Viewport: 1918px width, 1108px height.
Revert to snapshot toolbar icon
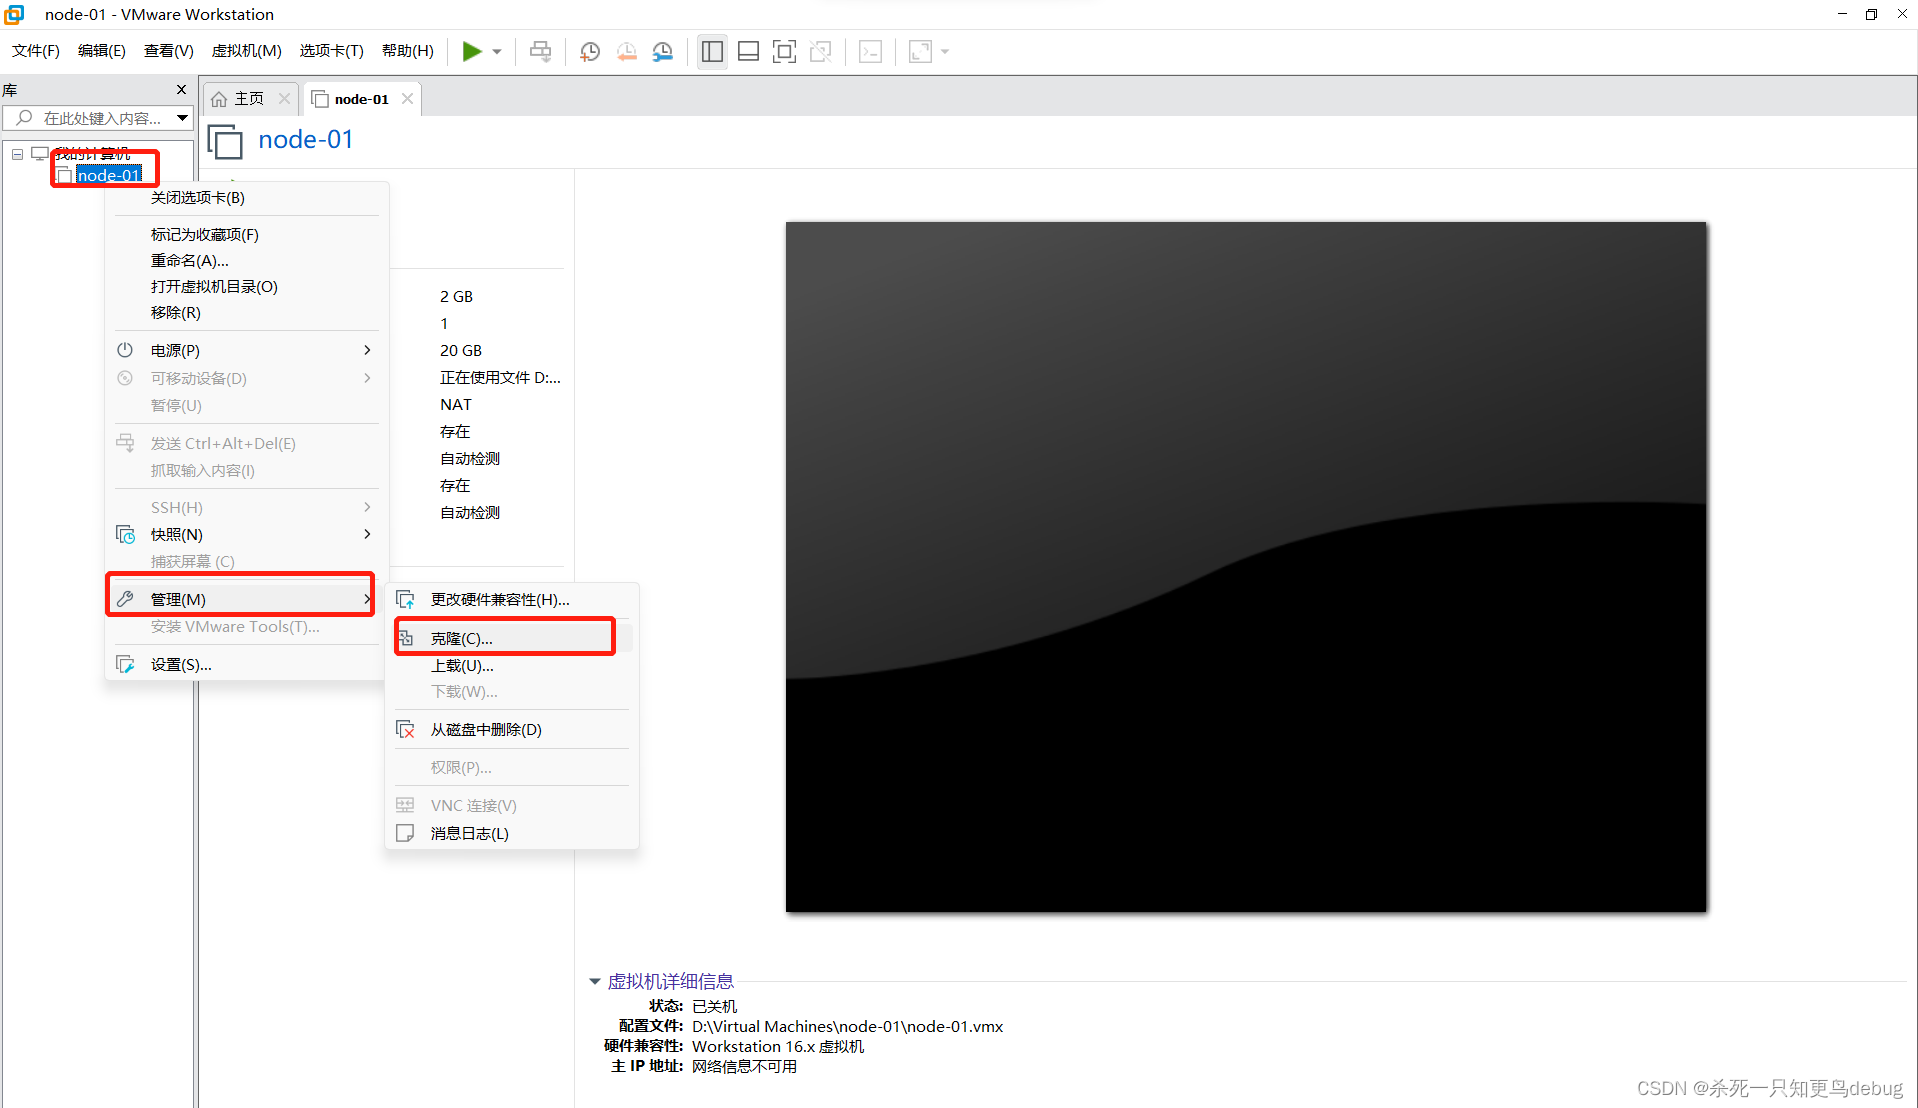[x=626, y=51]
